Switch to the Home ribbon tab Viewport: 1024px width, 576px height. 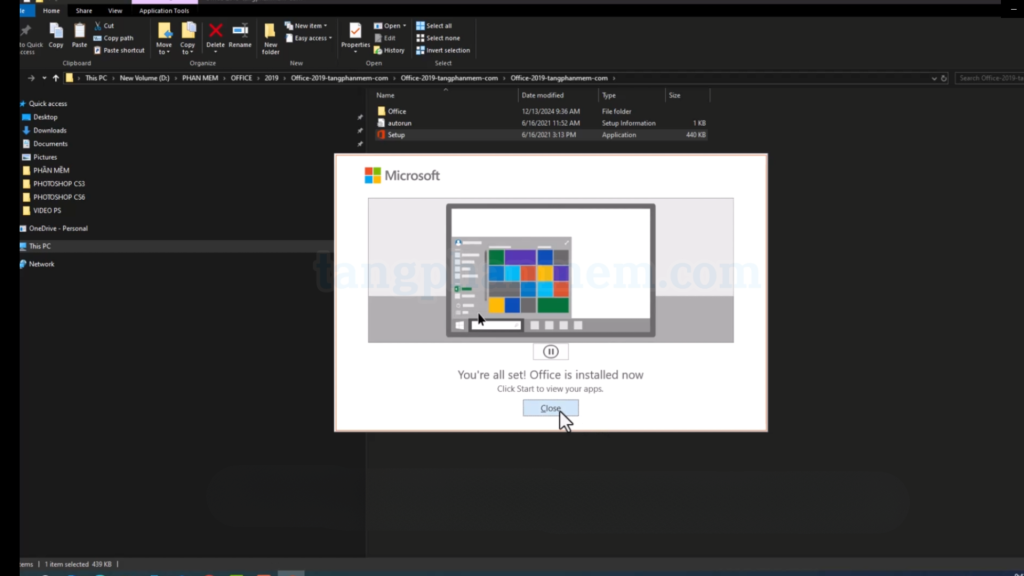(x=51, y=10)
